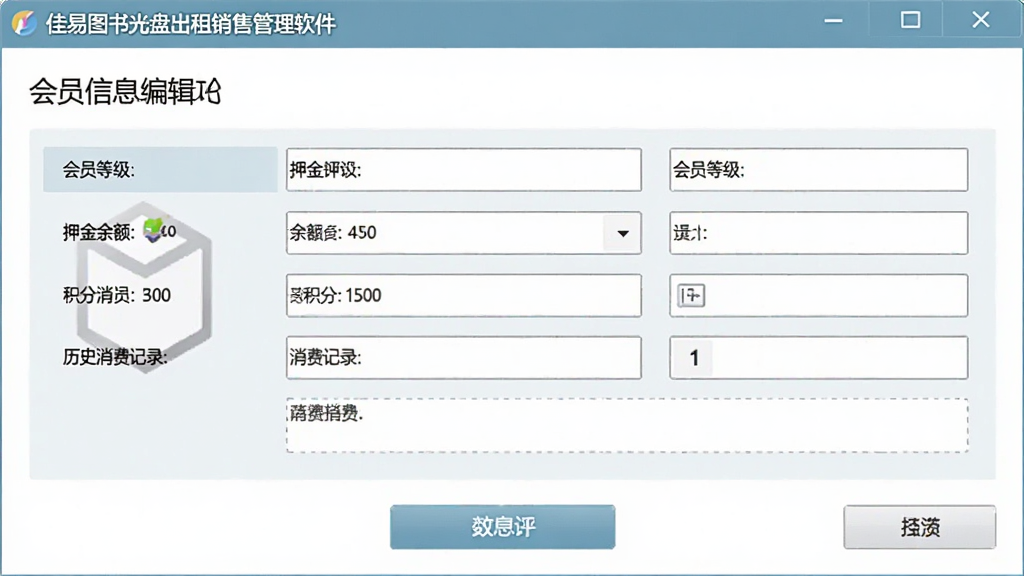Viewport: 1024px width, 576px height.
Task: Click the grey button at the bottom right
Action: [x=920, y=526]
